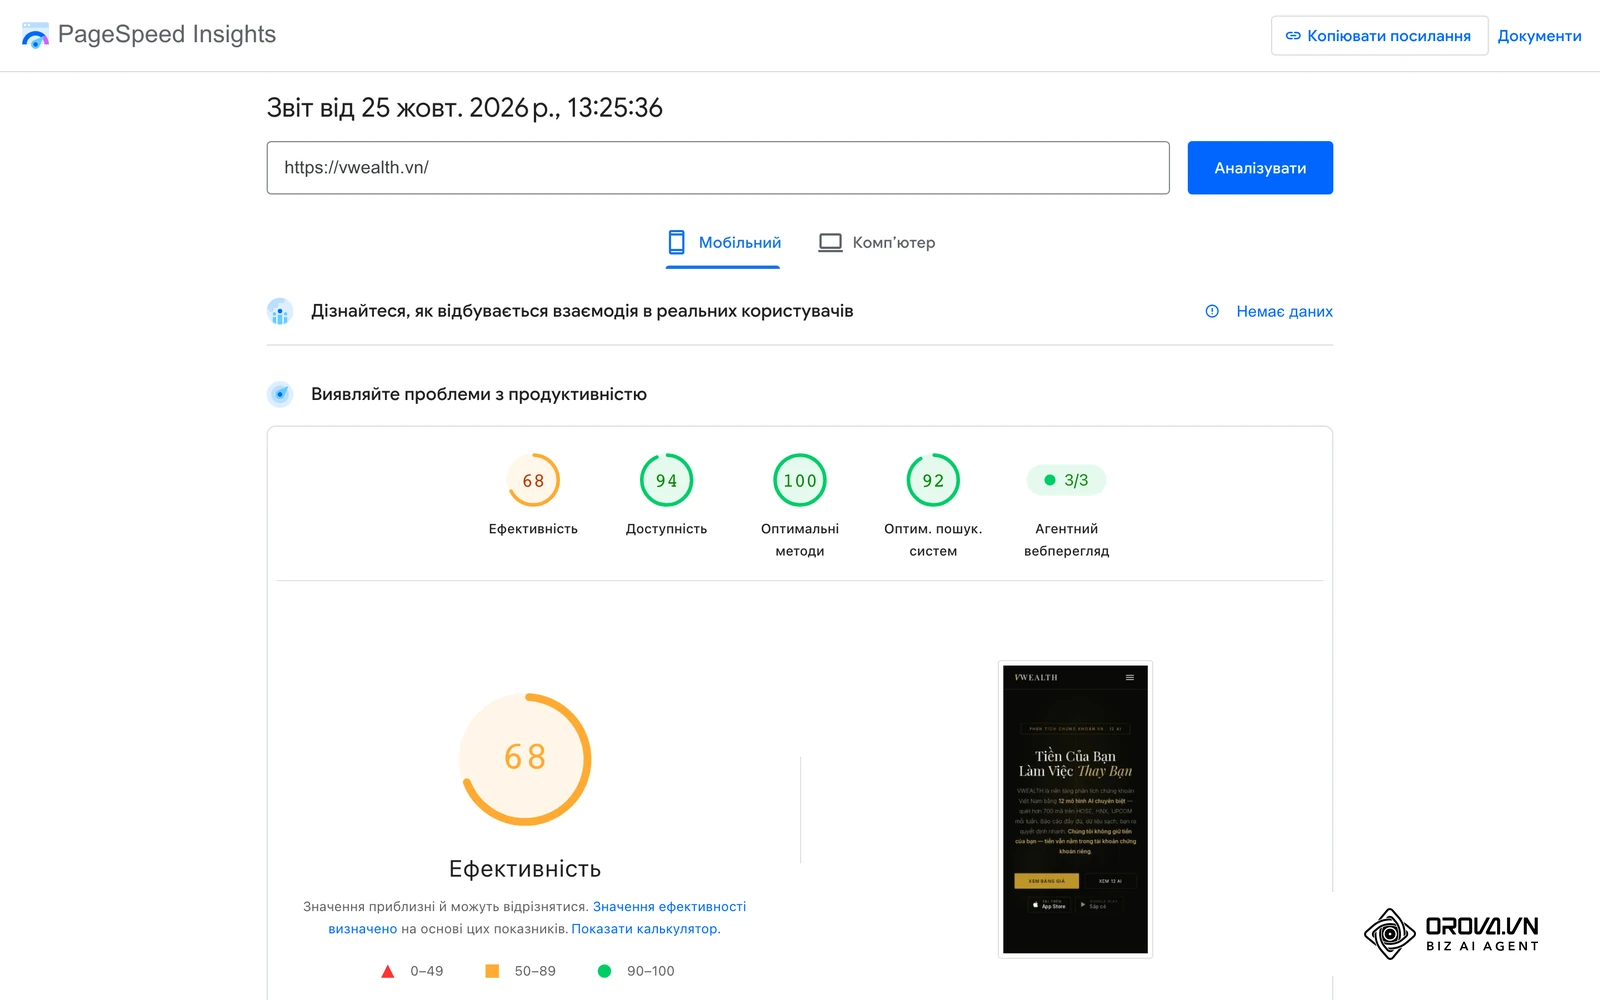This screenshot has height=1000, width=1600.
Task: Click the green circle 90–100 legend icon
Action: click(604, 971)
